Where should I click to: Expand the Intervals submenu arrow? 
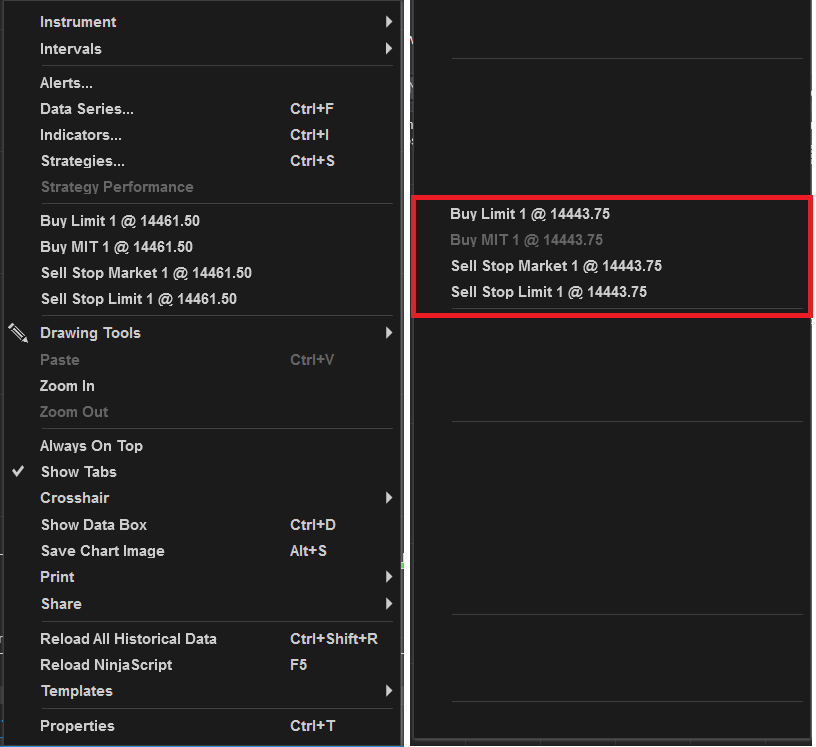tap(388, 49)
